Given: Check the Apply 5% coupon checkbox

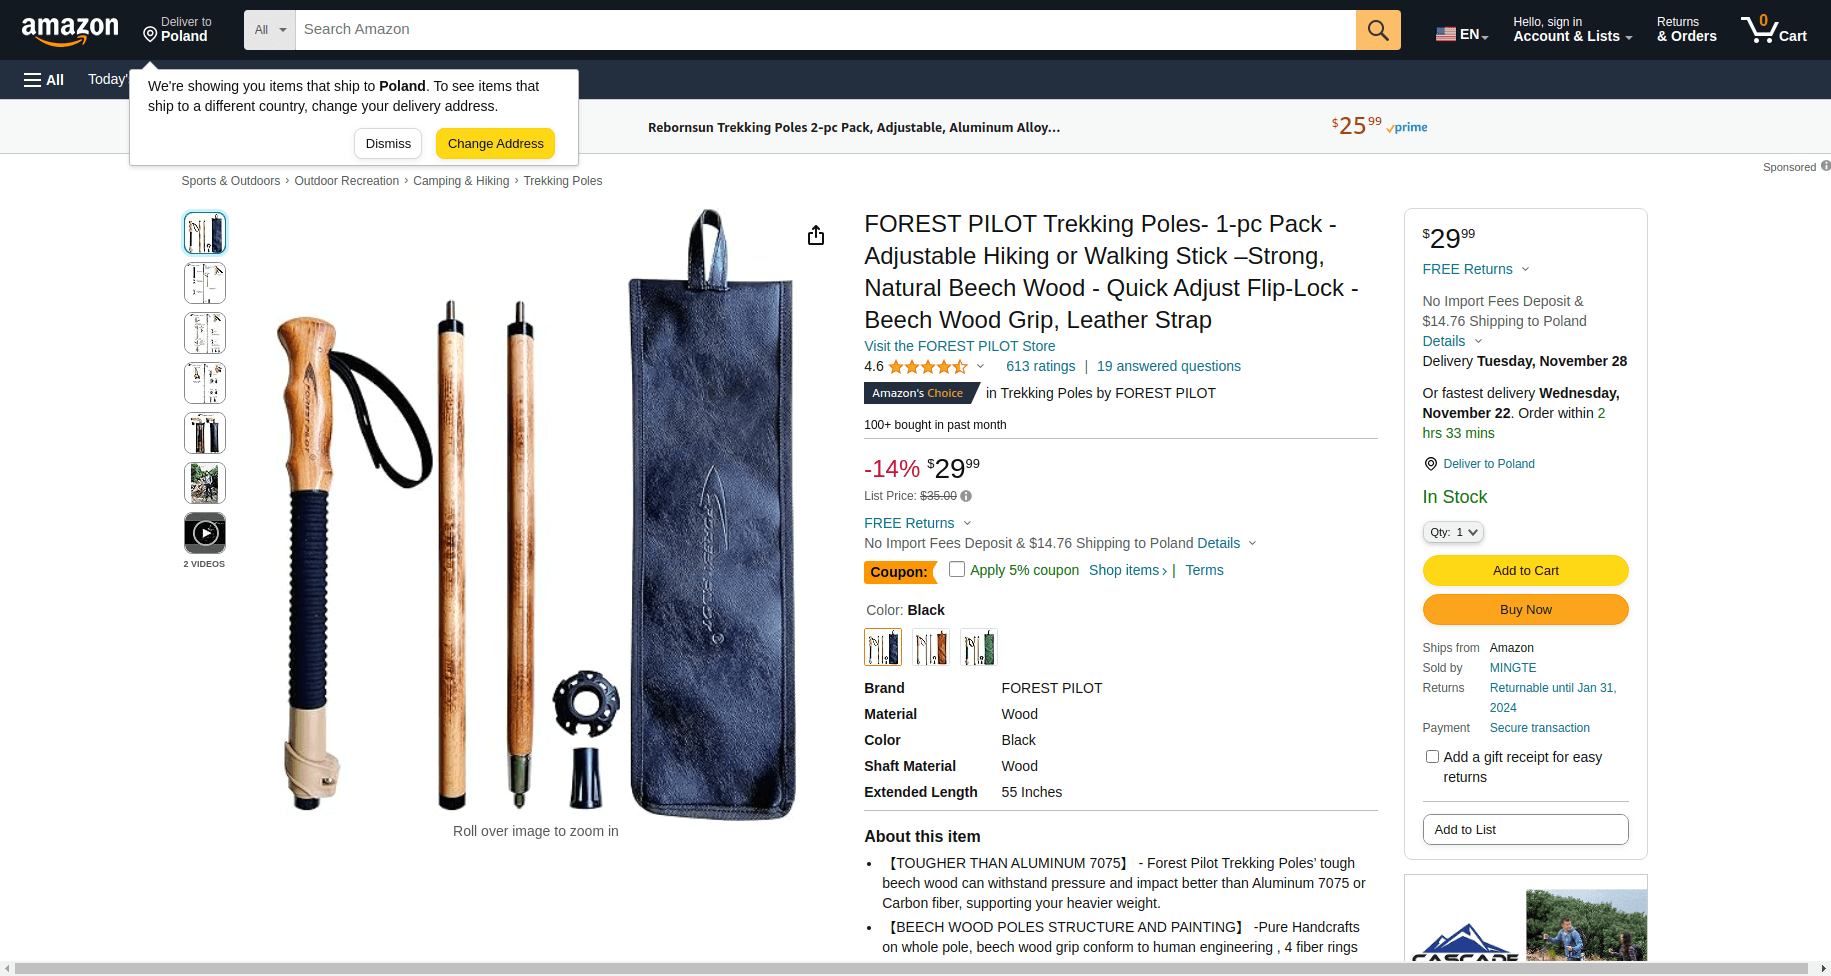Looking at the screenshot, I should point(957,569).
